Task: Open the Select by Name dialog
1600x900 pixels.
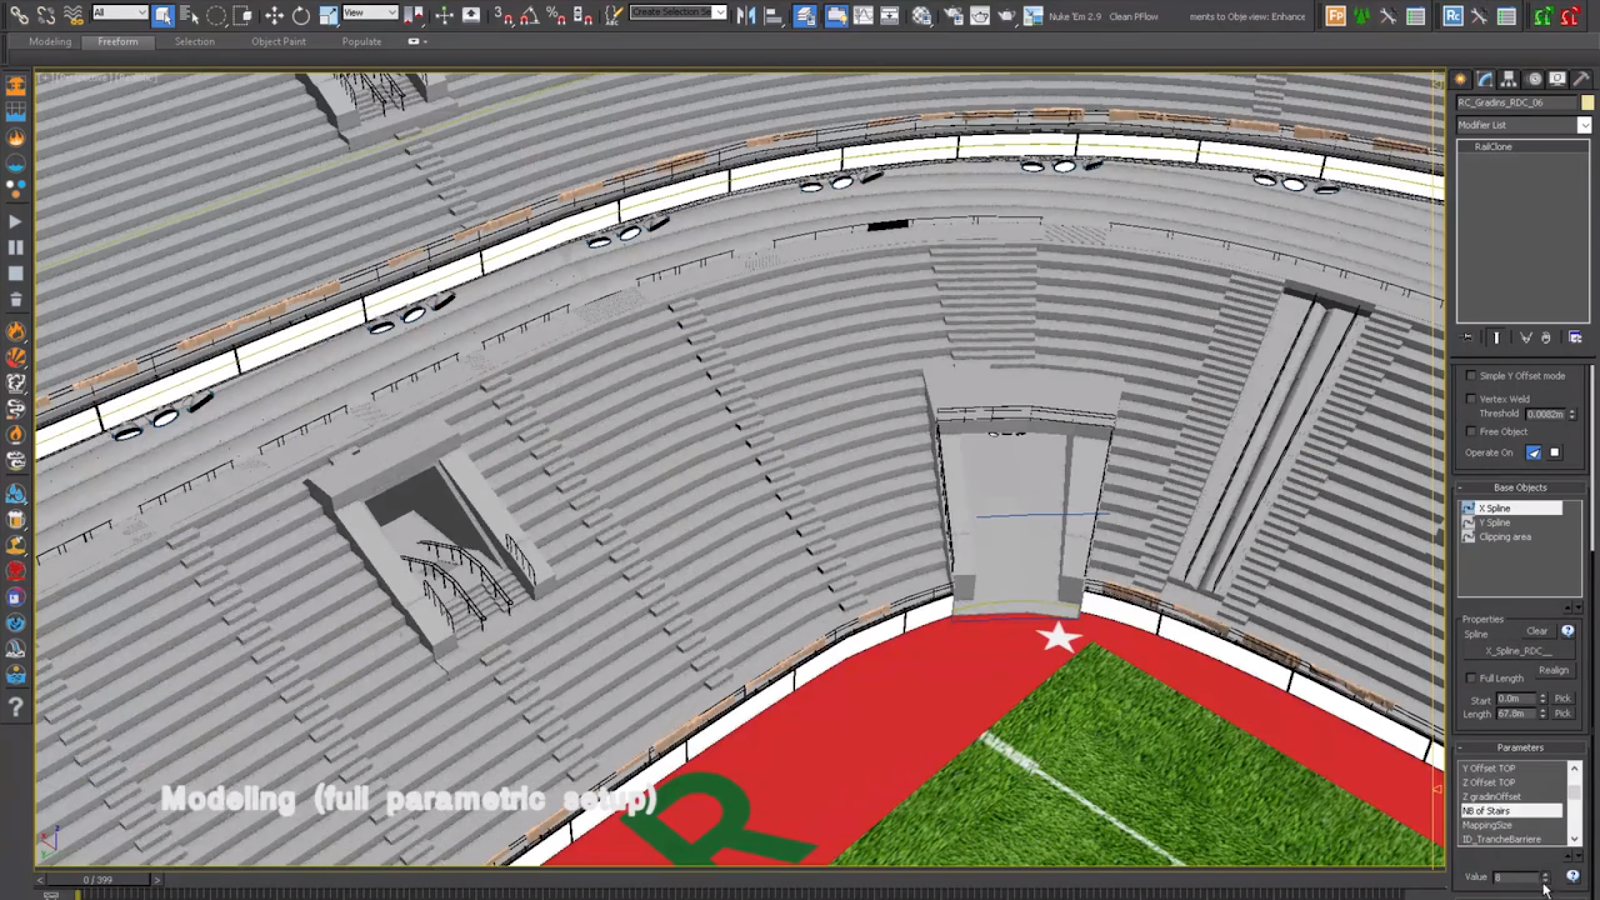Action: (x=190, y=15)
